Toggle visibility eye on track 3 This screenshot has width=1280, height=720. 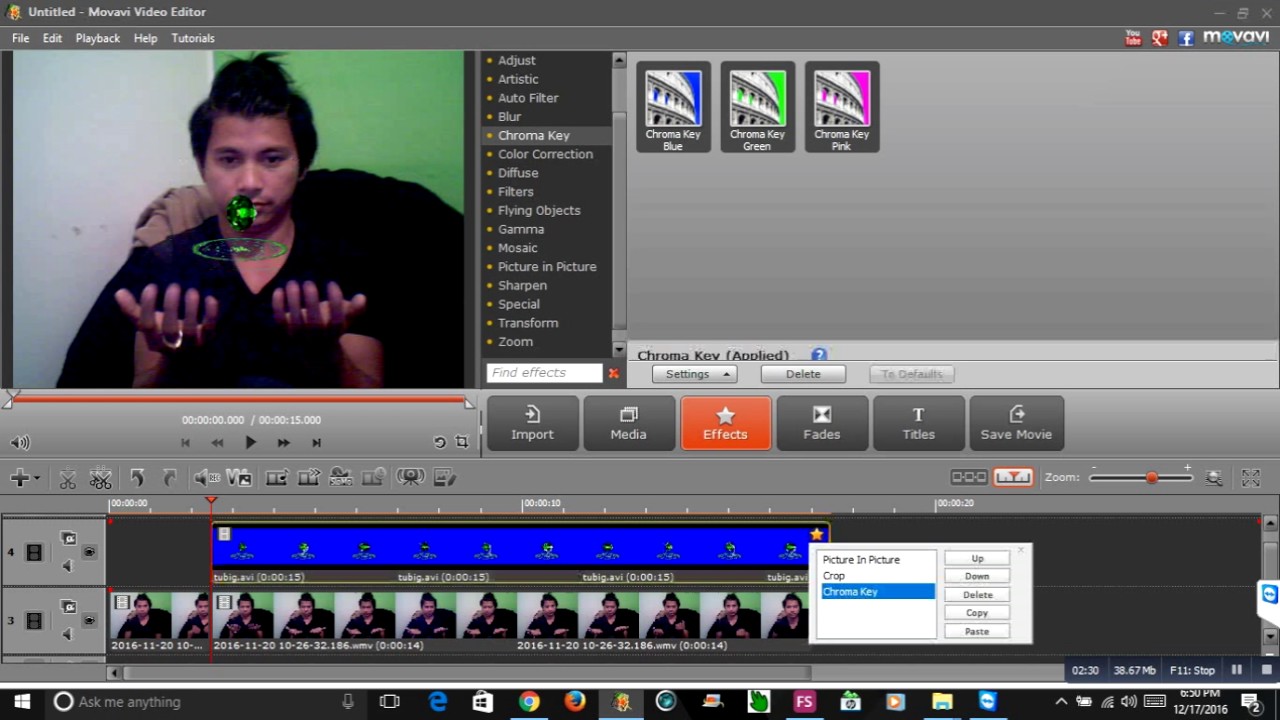click(89, 621)
